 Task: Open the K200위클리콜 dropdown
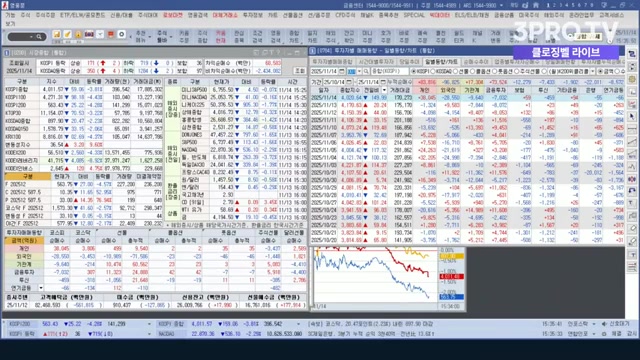(593, 71)
